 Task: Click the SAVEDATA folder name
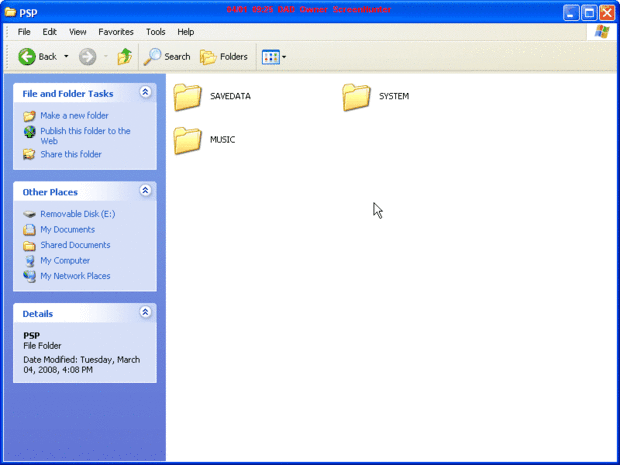(x=230, y=96)
